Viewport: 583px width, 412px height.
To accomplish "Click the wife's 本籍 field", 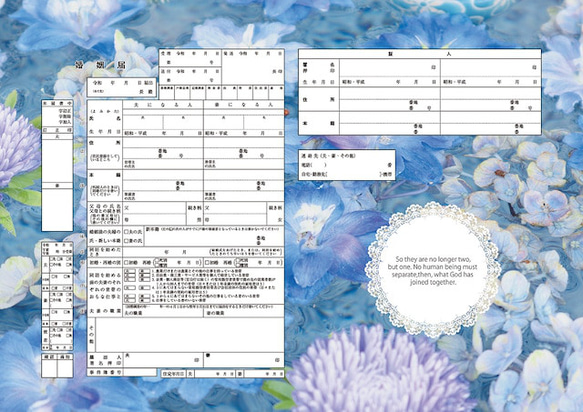I will [244, 181].
